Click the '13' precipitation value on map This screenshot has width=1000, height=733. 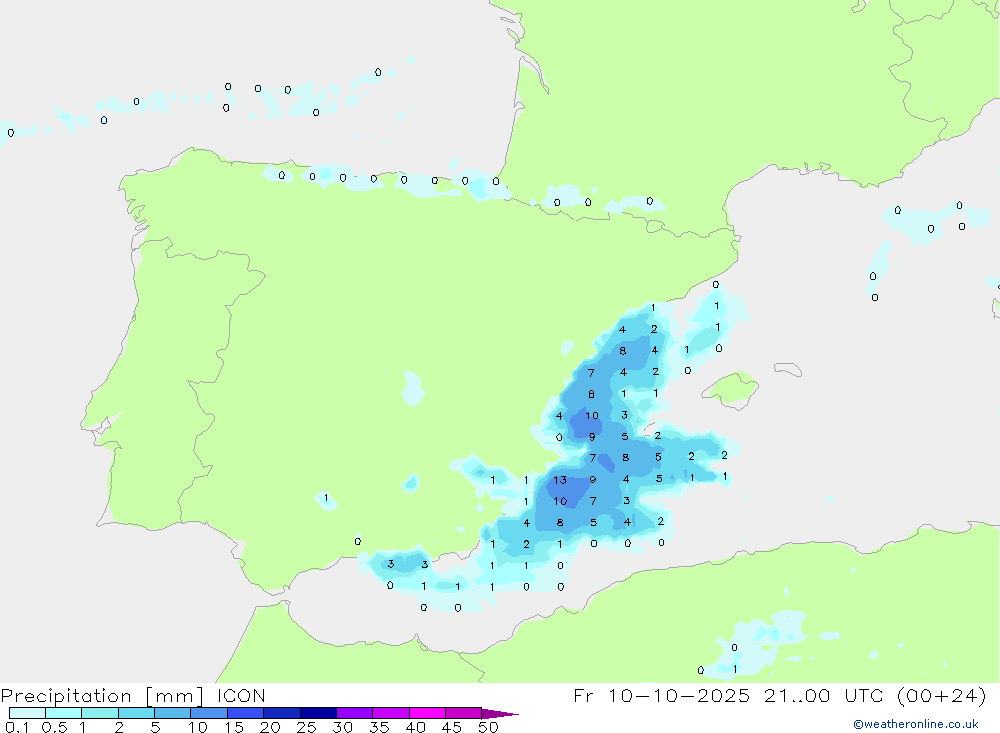(560, 480)
